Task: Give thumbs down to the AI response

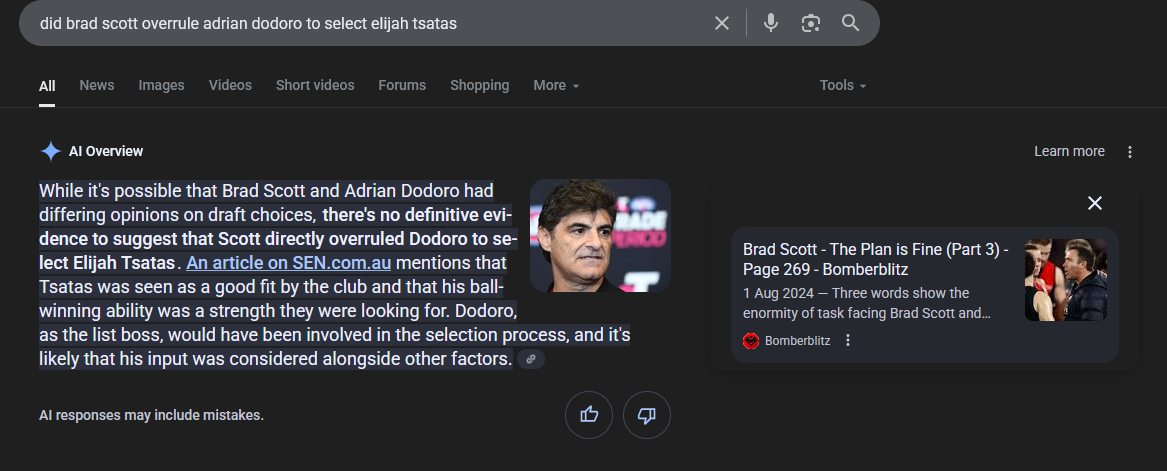Action: [x=647, y=414]
